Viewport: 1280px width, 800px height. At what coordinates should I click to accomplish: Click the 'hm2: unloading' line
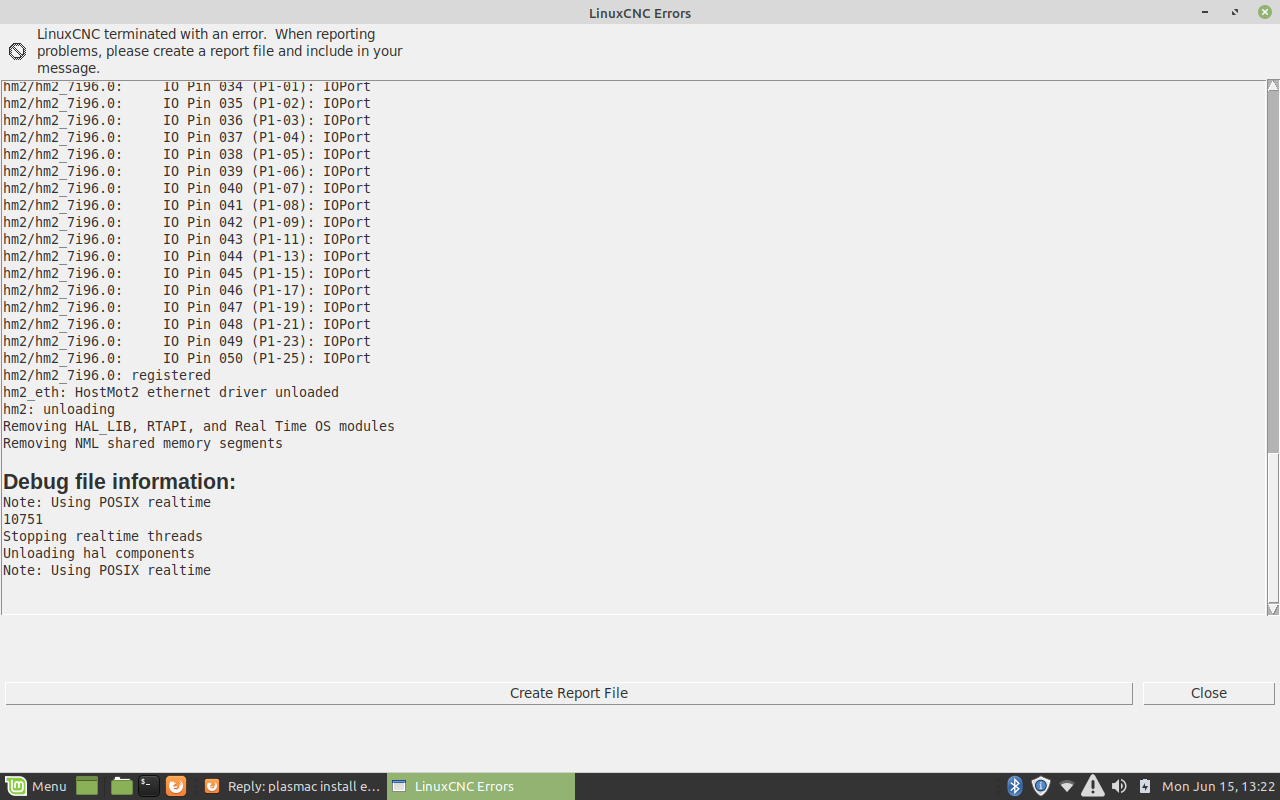(x=59, y=409)
